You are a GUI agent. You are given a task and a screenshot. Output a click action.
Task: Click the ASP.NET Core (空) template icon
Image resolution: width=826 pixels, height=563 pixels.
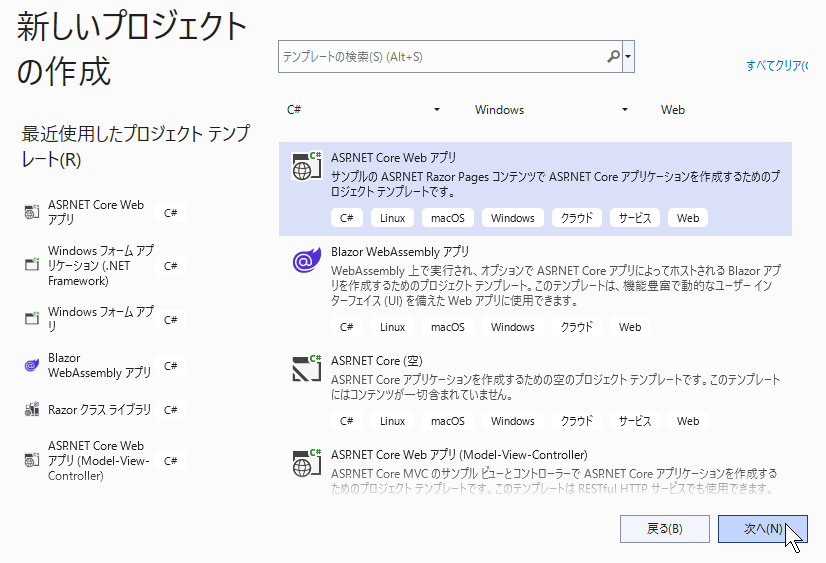pyautogui.click(x=306, y=368)
